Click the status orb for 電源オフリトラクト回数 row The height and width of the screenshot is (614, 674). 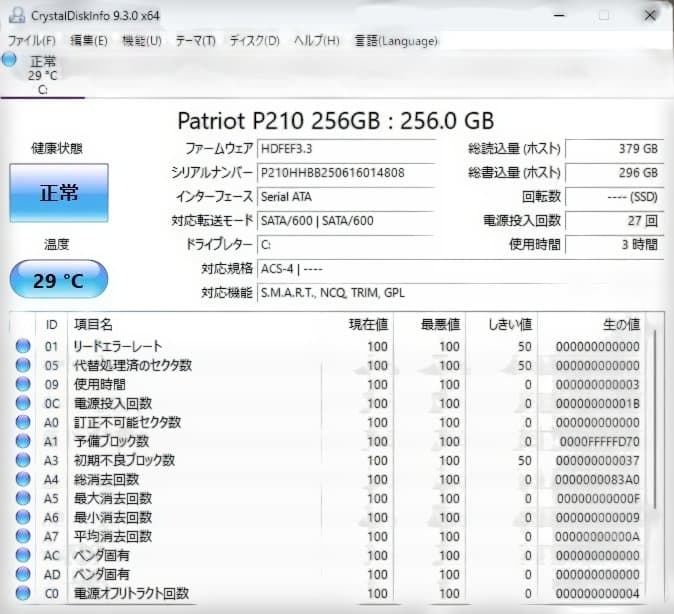point(23,593)
